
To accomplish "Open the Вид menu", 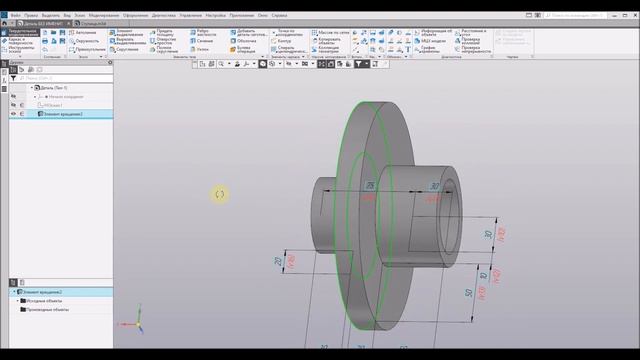I will 67,15.
